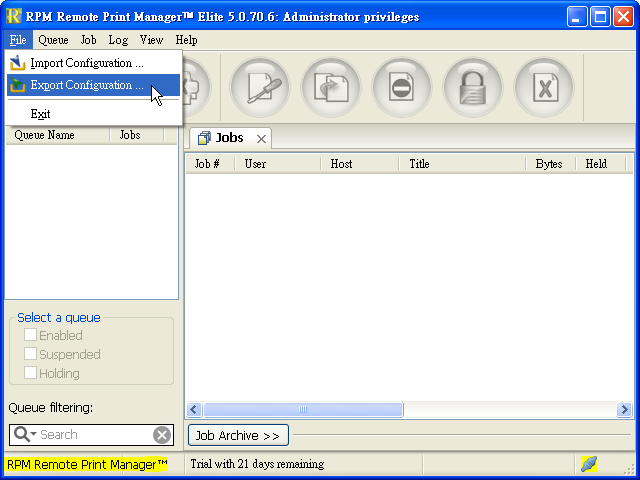Sort jobs by Host column

point(360,164)
